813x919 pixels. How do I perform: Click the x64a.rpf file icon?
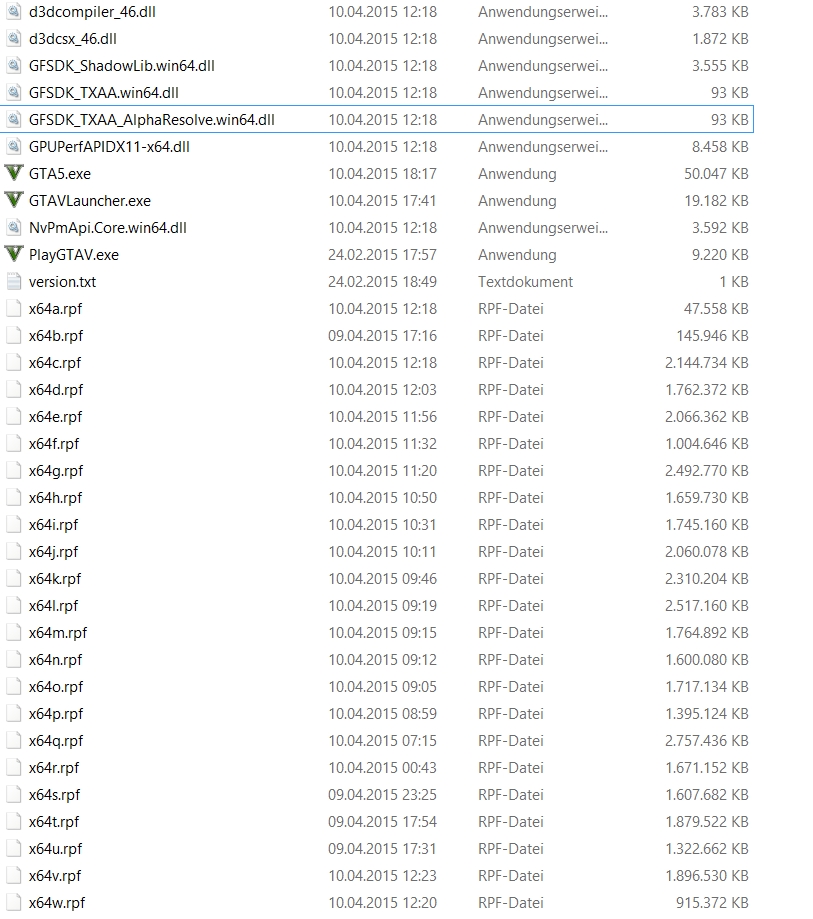click(x=13, y=308)
